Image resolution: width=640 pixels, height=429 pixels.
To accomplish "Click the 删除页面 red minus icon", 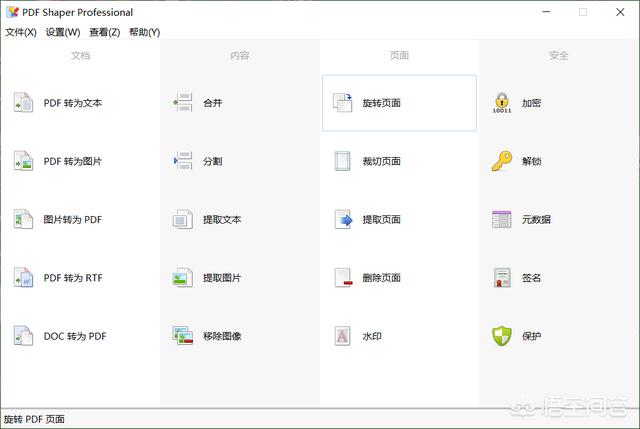I will click(343, 278).
